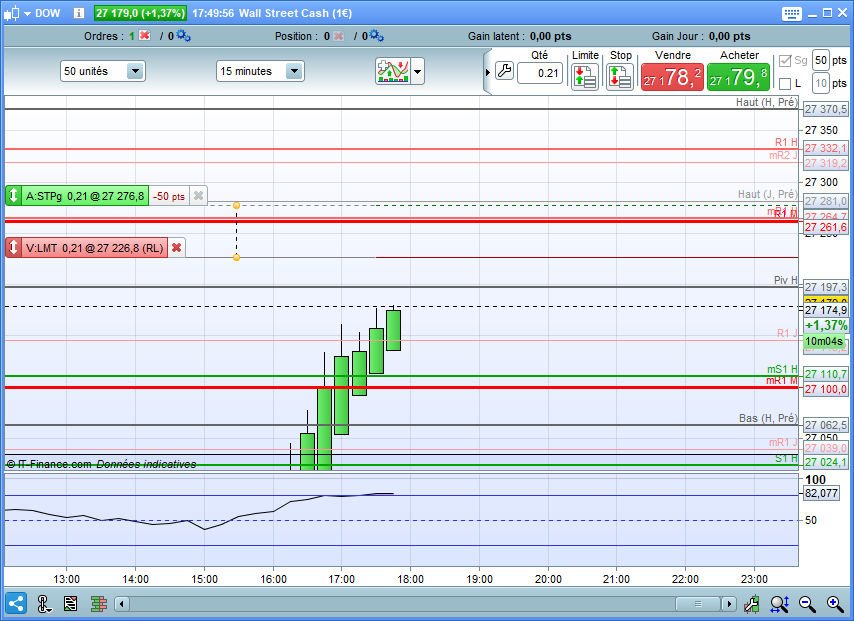Image resolution: width=854 pixels, height=621 pixels.
Task: Open the 15 minutes timeframe dropdown
Action: point(260,71)
